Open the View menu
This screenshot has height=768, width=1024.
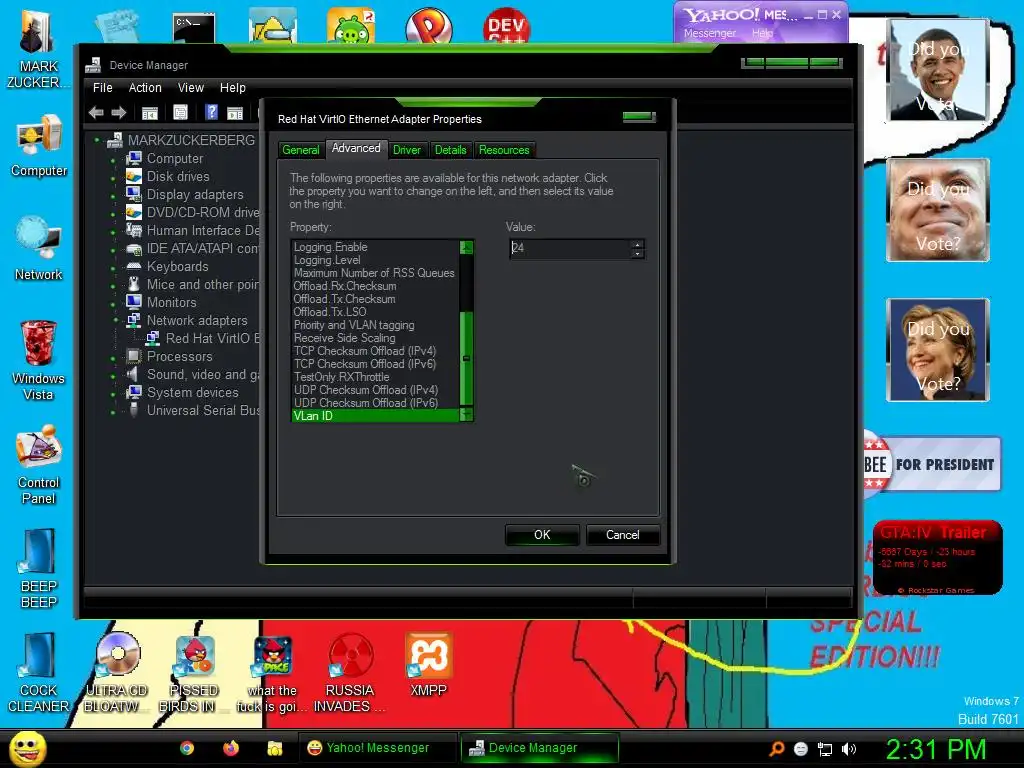coord(191,88)
